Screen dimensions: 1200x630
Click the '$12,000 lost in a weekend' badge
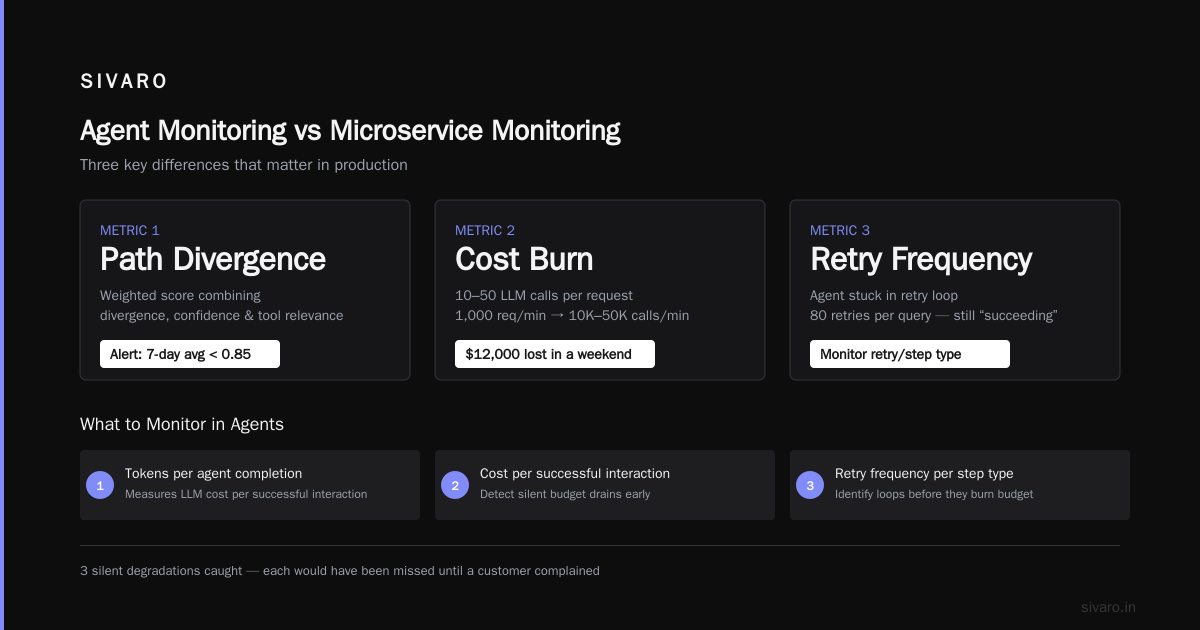point(555,354)
